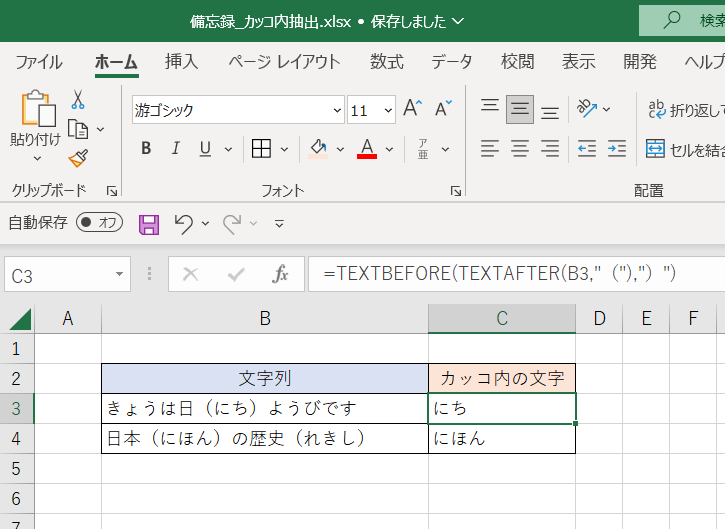Cut selection with the scissors icon

click(x=78, y=99)
